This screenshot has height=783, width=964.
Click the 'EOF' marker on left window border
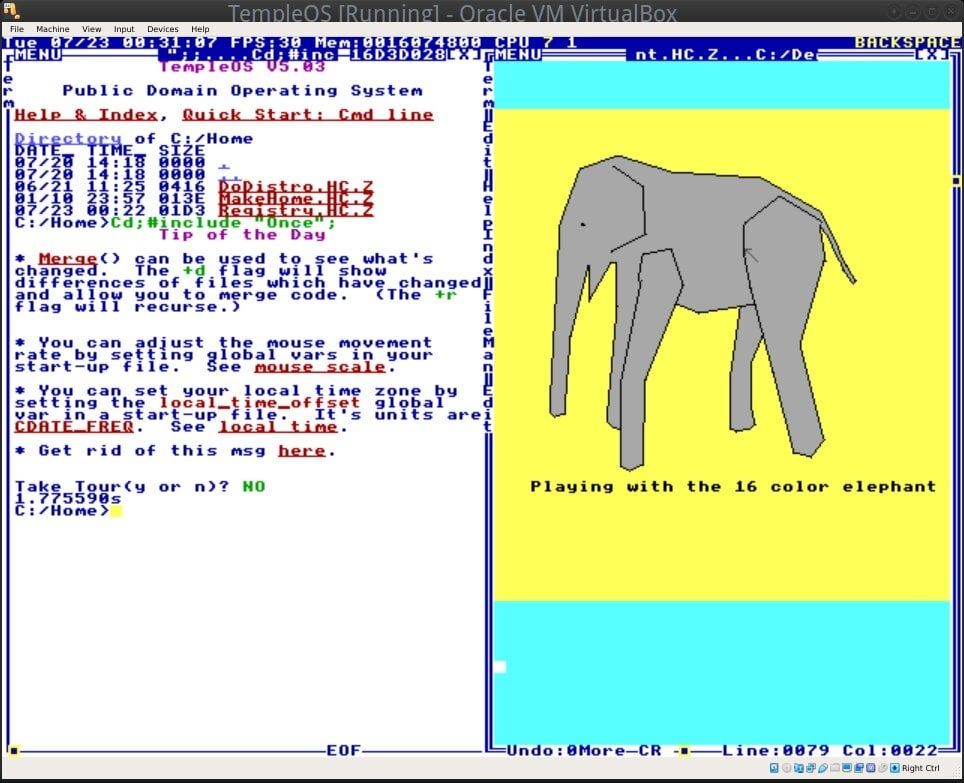344,750
